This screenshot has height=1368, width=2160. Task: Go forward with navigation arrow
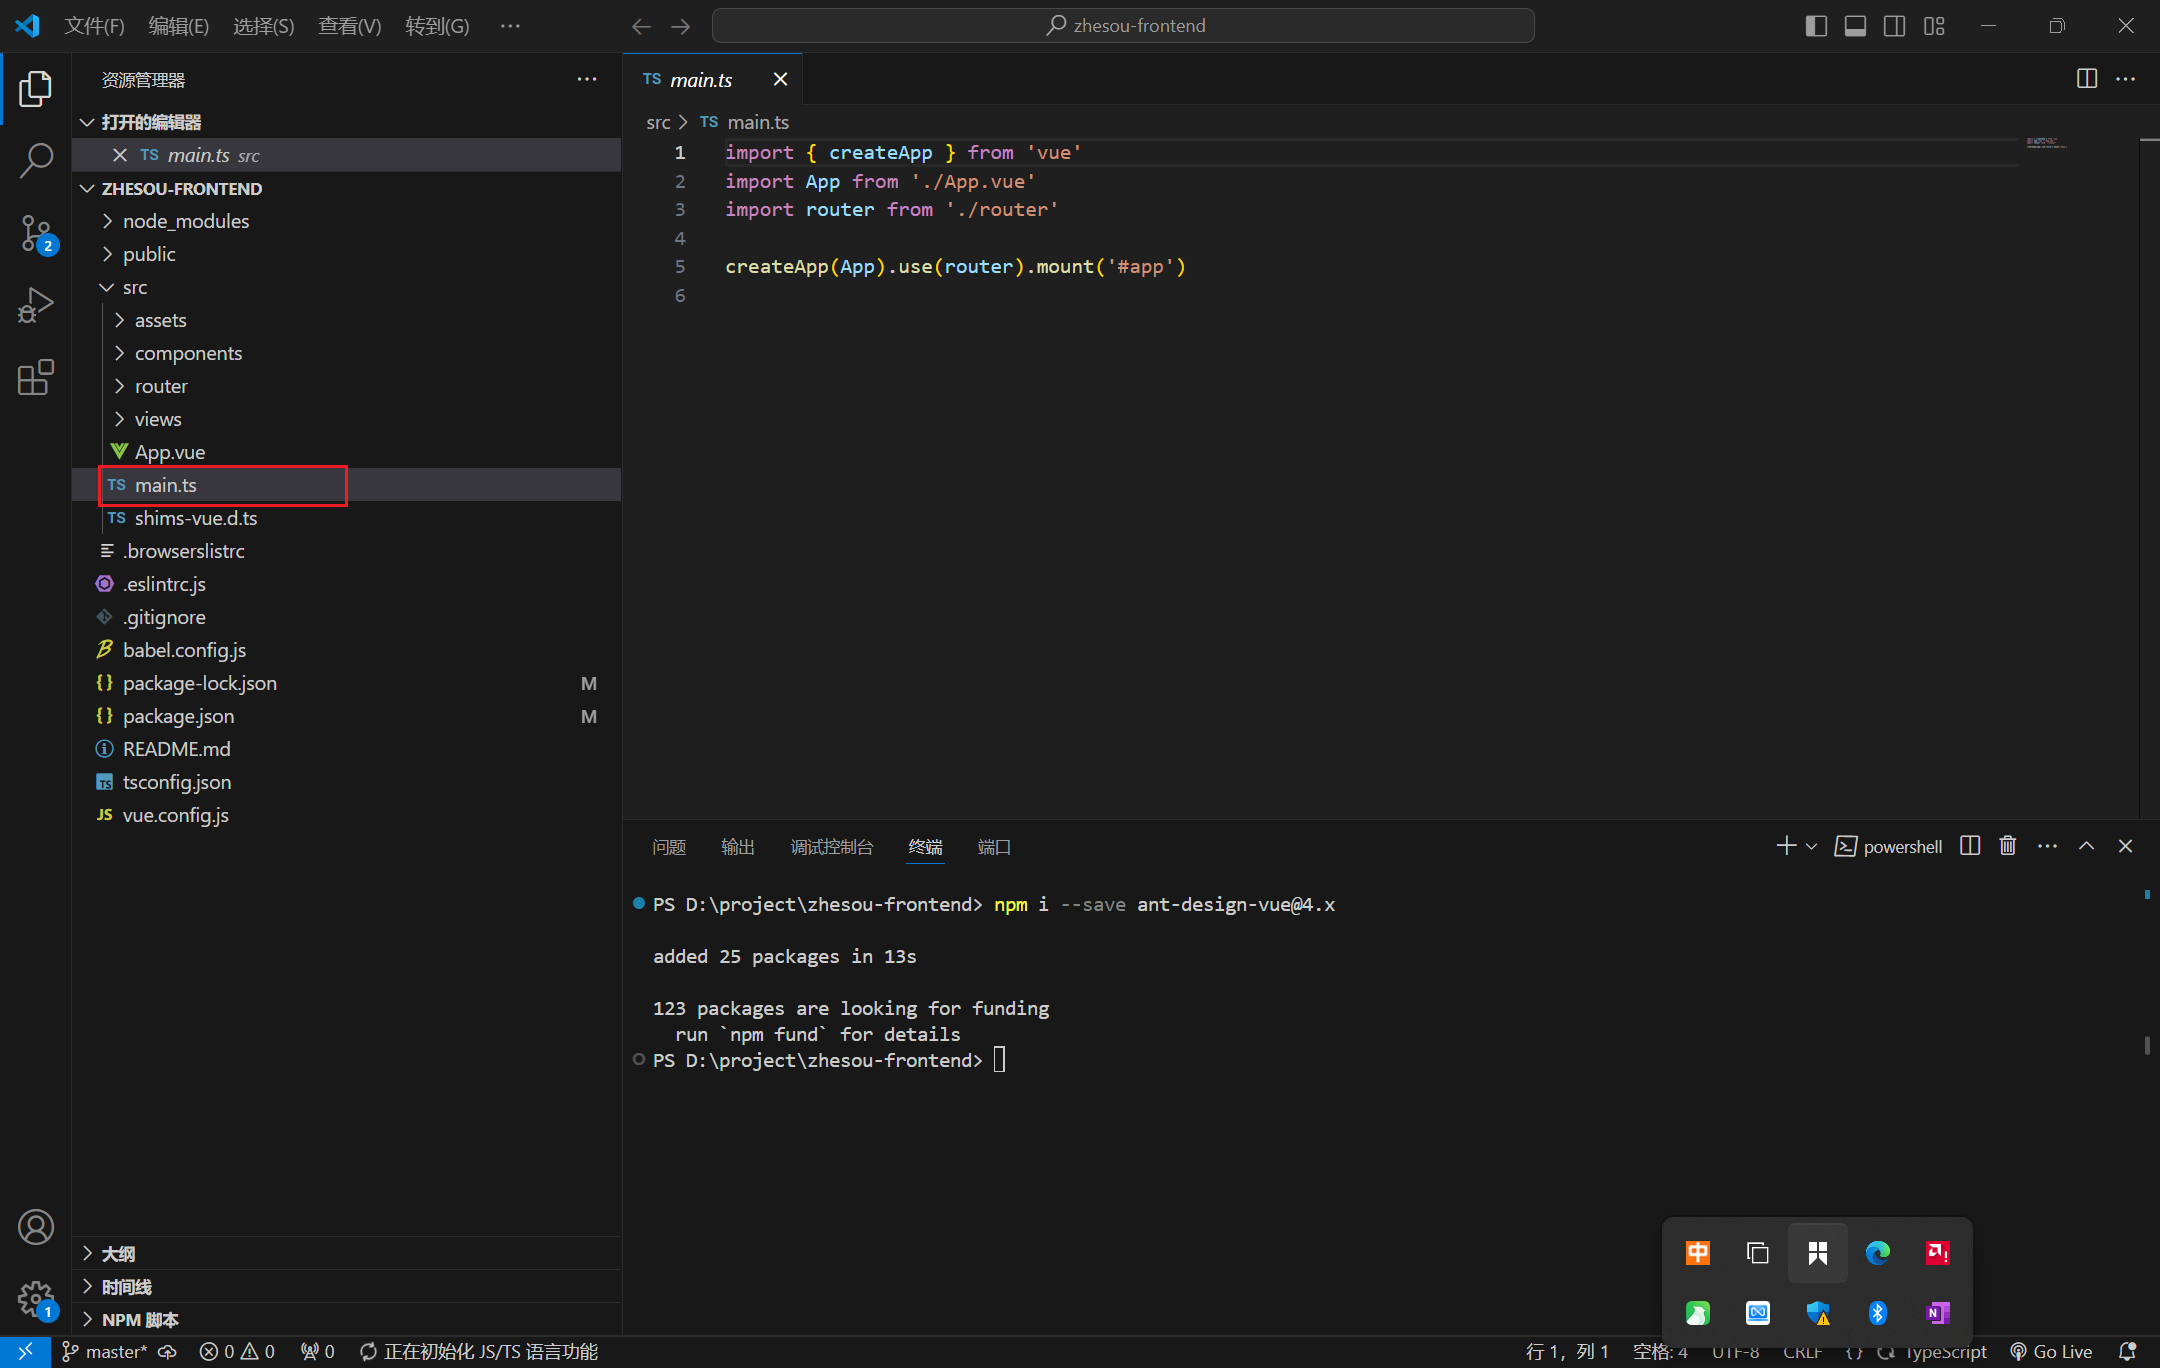(681, 26)
